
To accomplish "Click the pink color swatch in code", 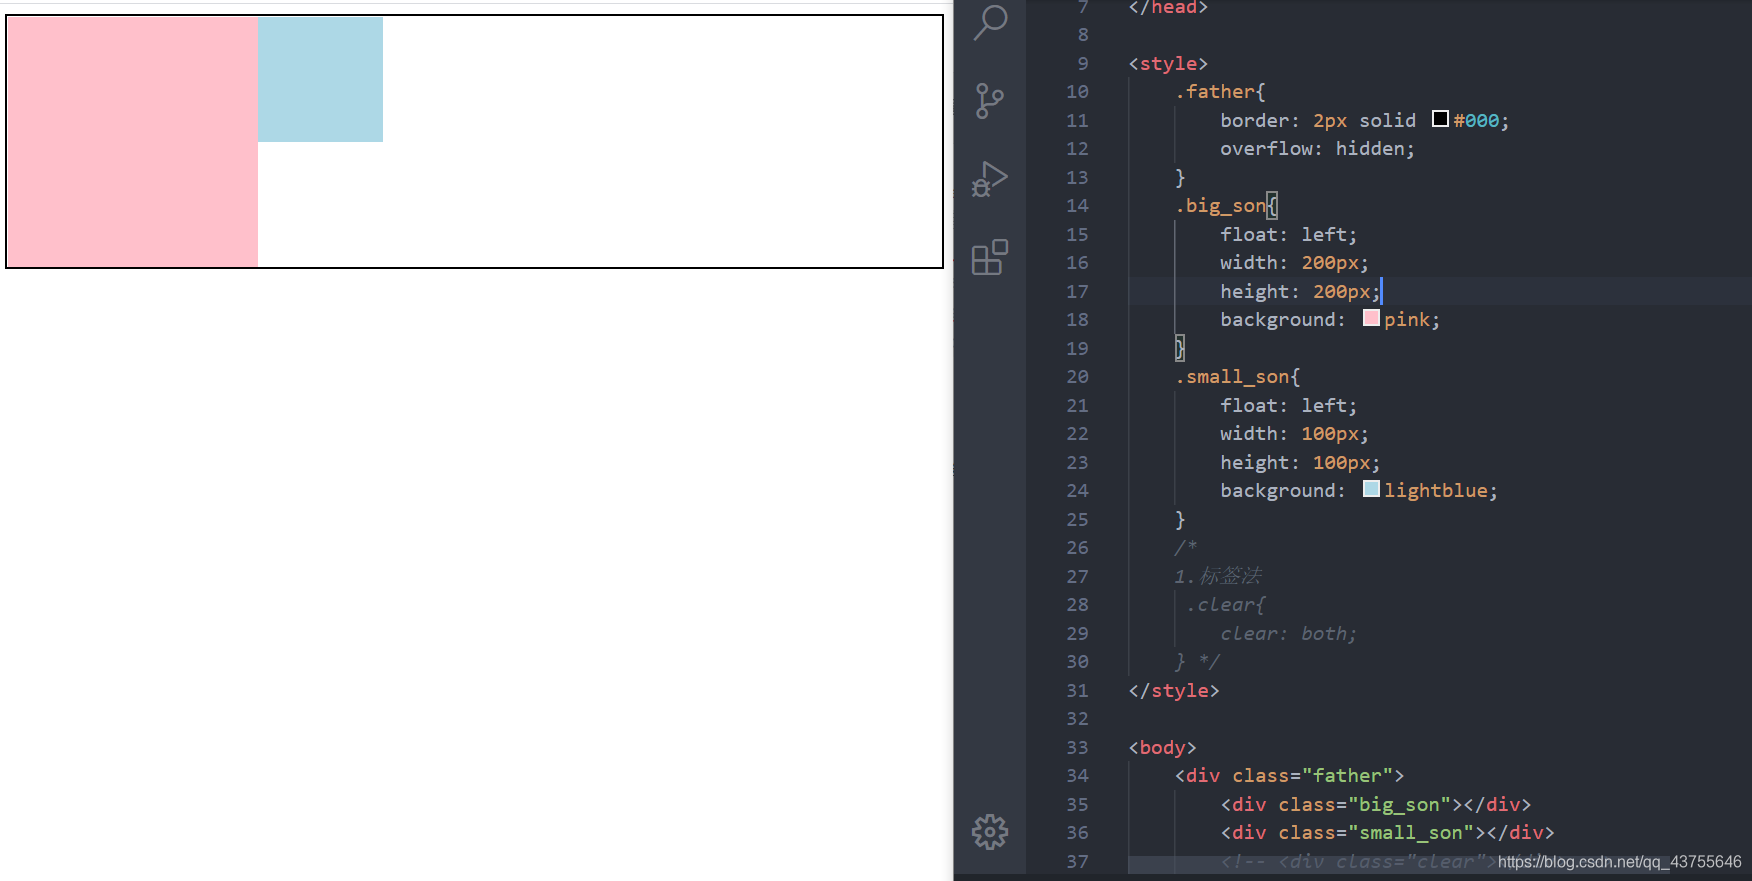I will point(1371,318).
